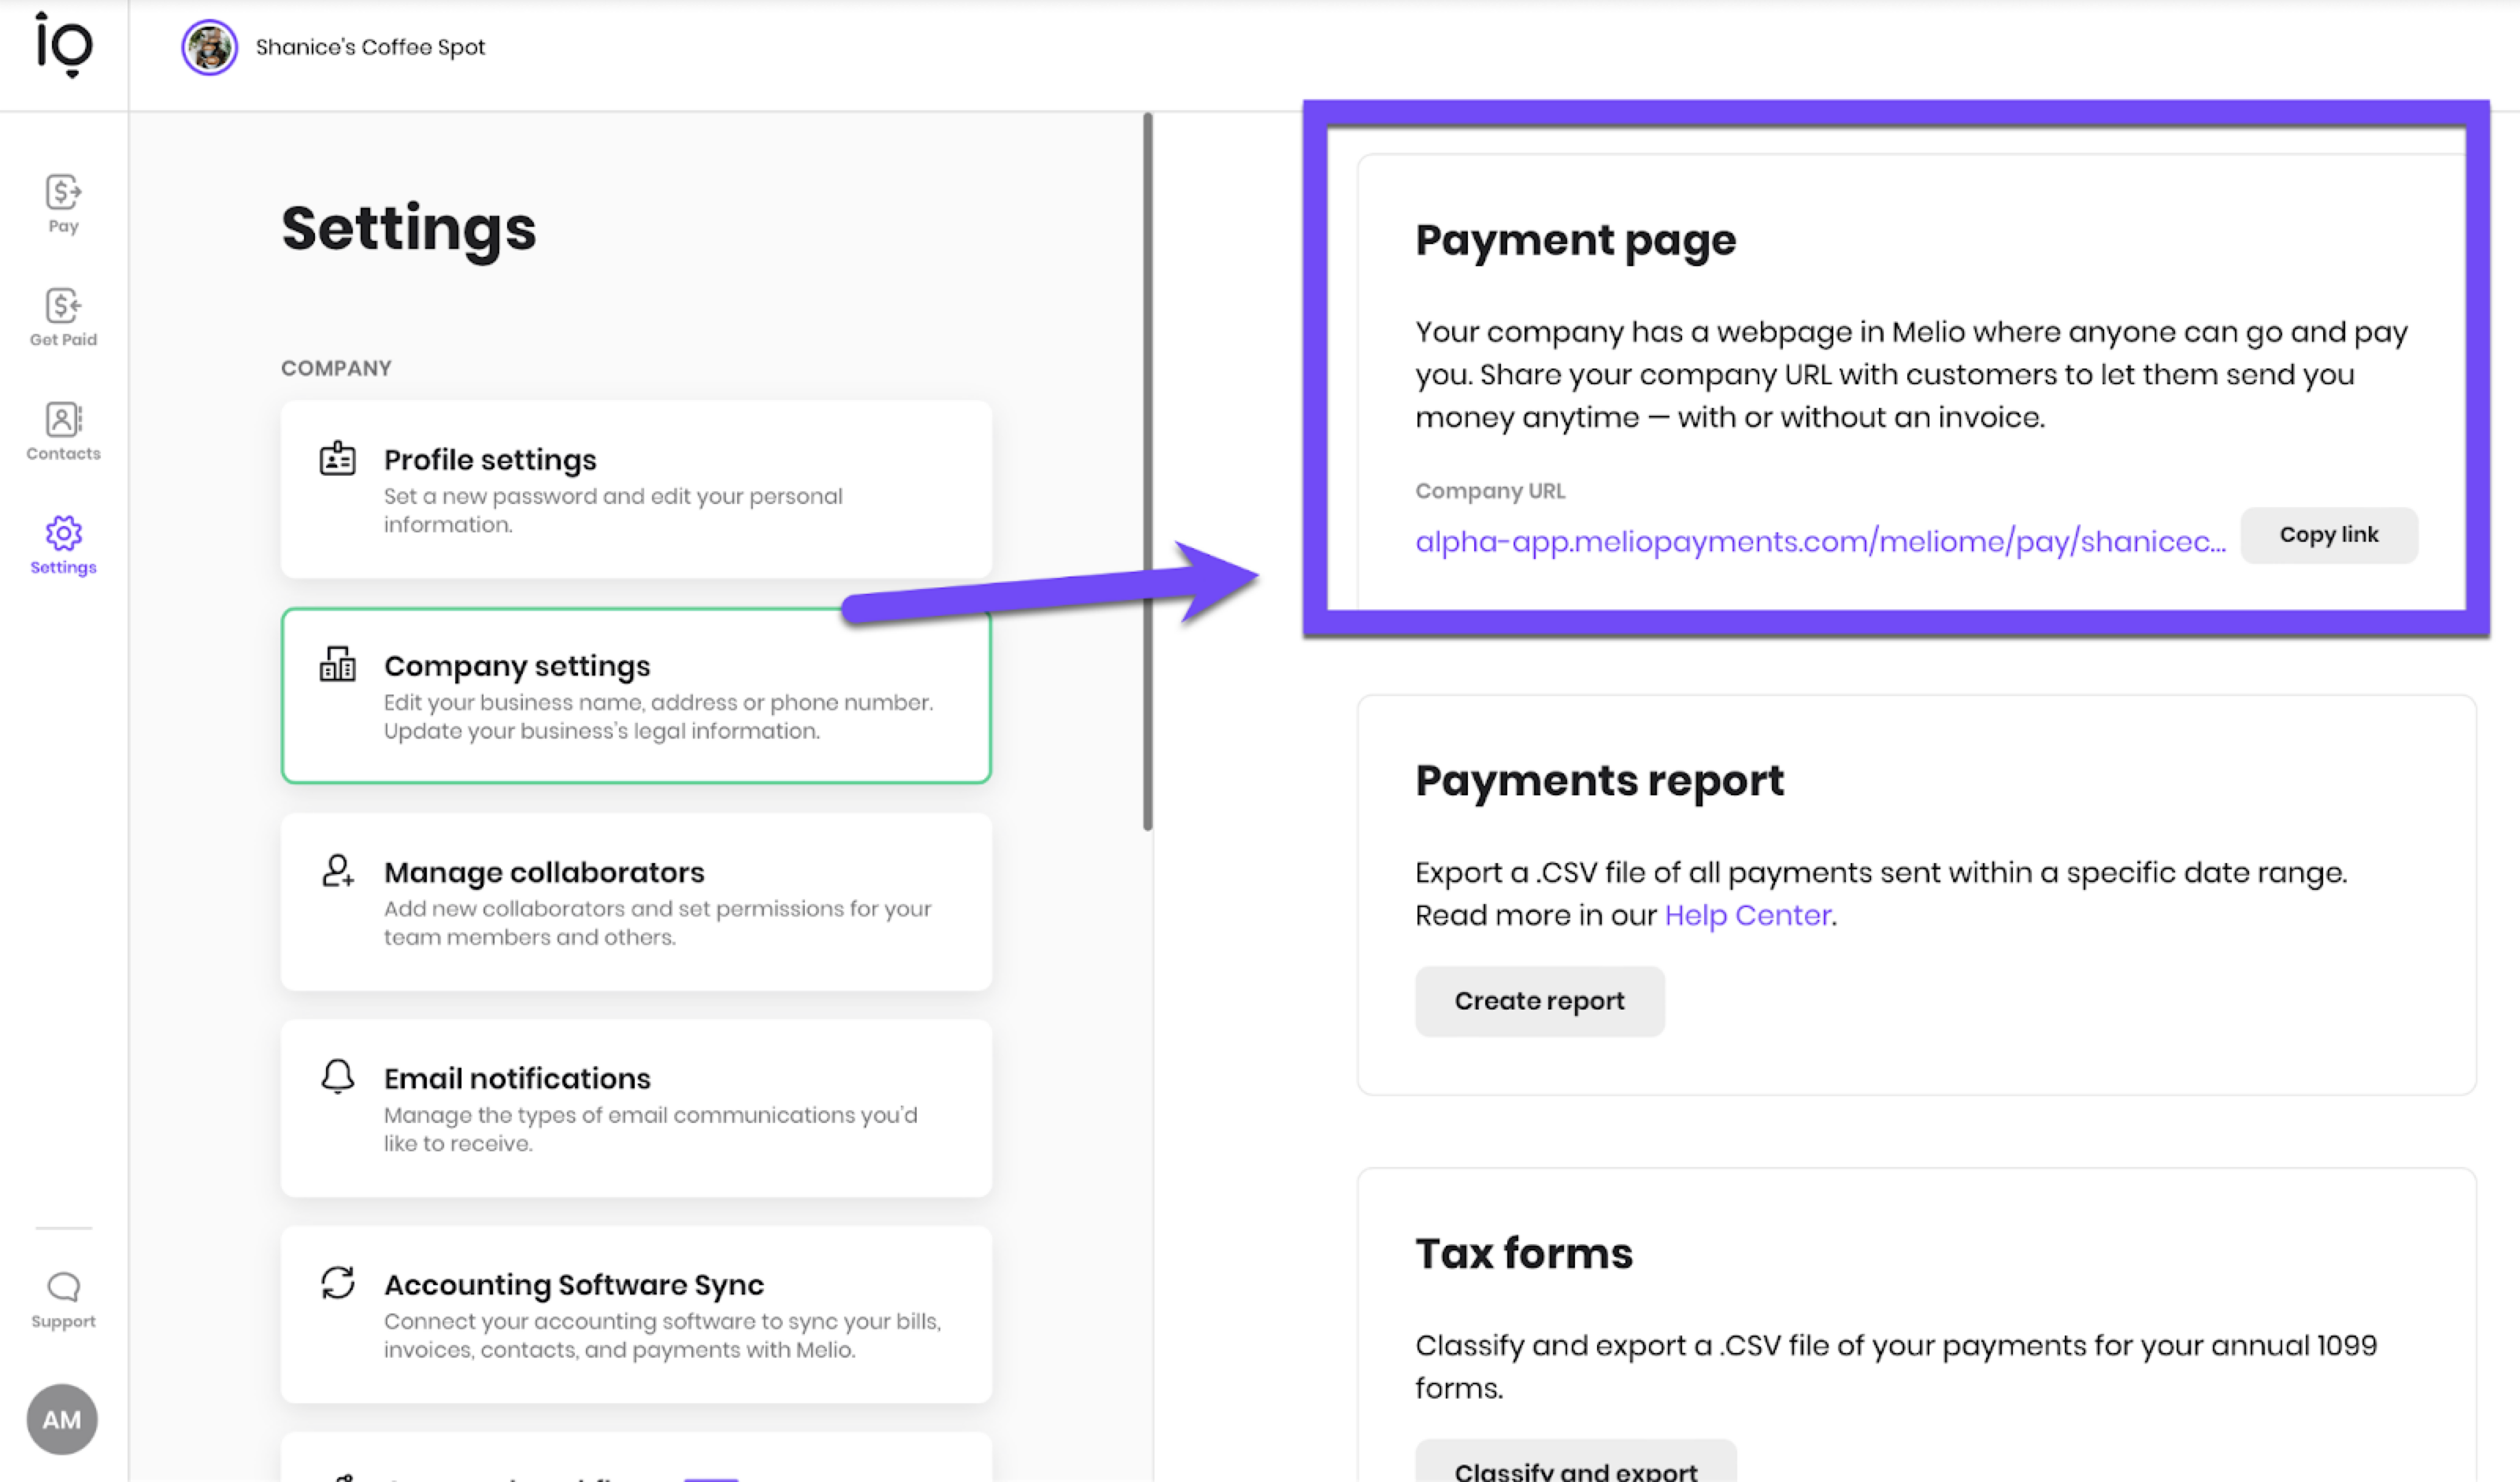The image size is (2520, 1482).
Task: Click the Melio logo icon
Action: point(64,45)
